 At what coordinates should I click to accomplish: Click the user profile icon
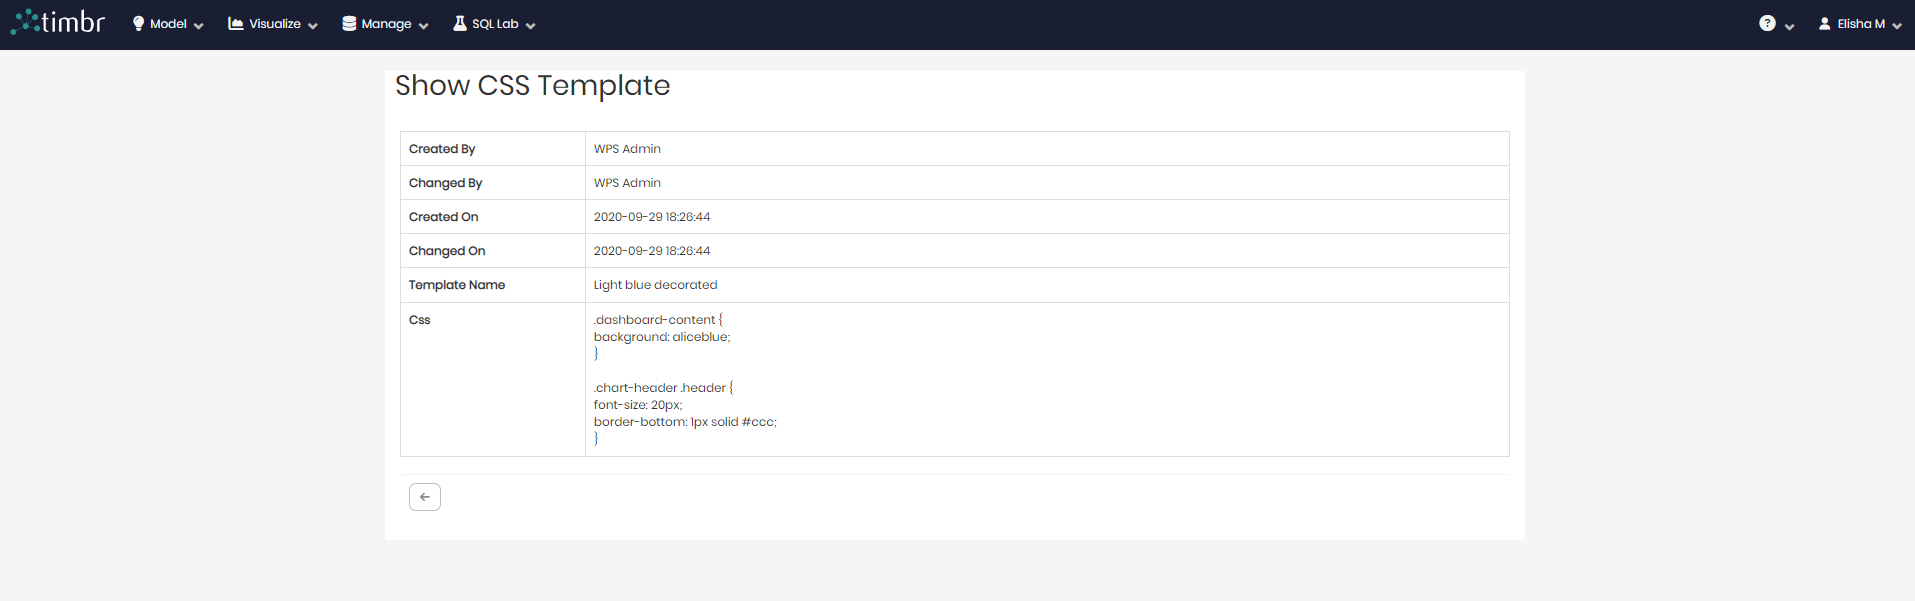(x=1825, y=24)
